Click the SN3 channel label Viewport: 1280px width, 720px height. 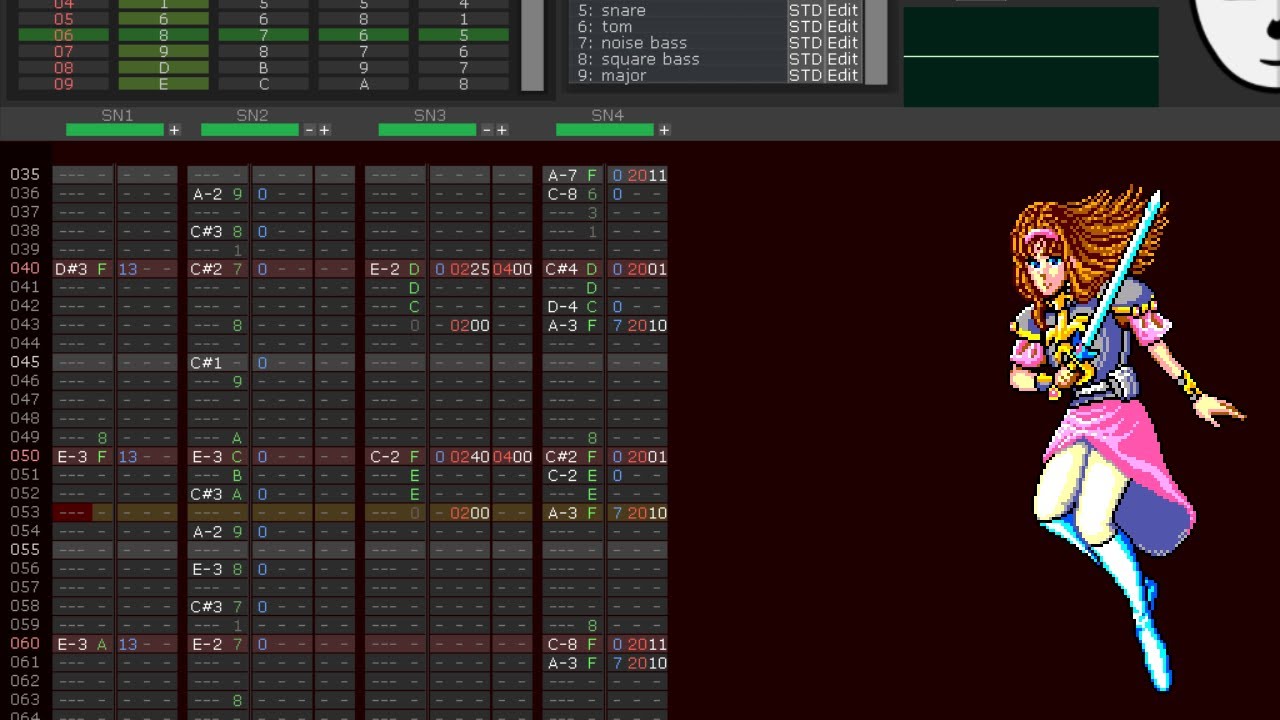click(430, 115)
